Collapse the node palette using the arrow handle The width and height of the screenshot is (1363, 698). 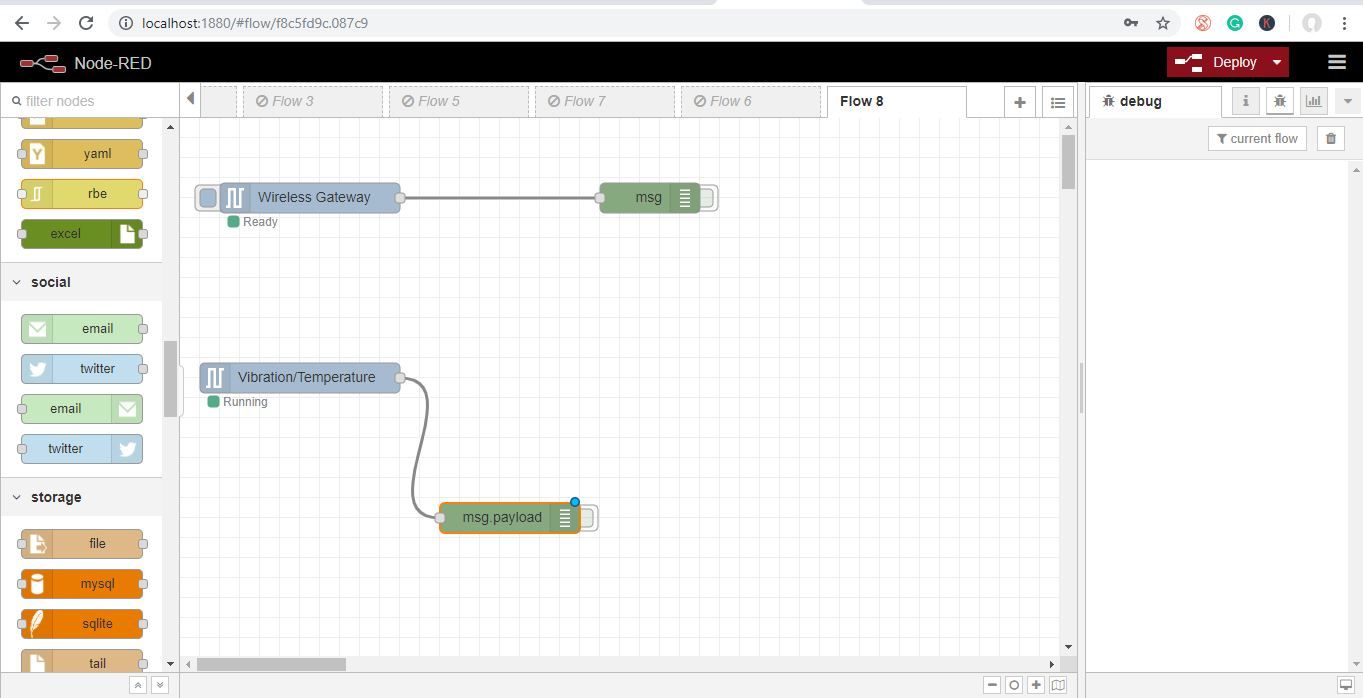pos(190,98)
